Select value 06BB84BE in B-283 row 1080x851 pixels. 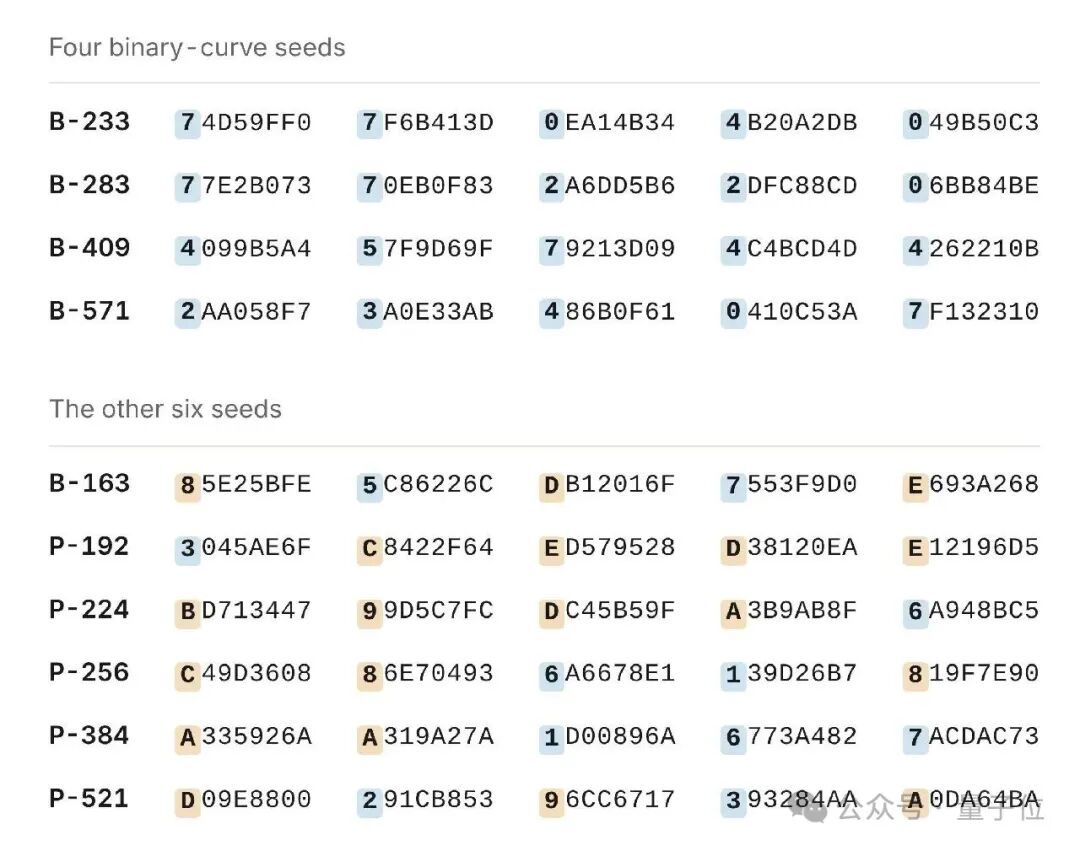pos(971,185)
